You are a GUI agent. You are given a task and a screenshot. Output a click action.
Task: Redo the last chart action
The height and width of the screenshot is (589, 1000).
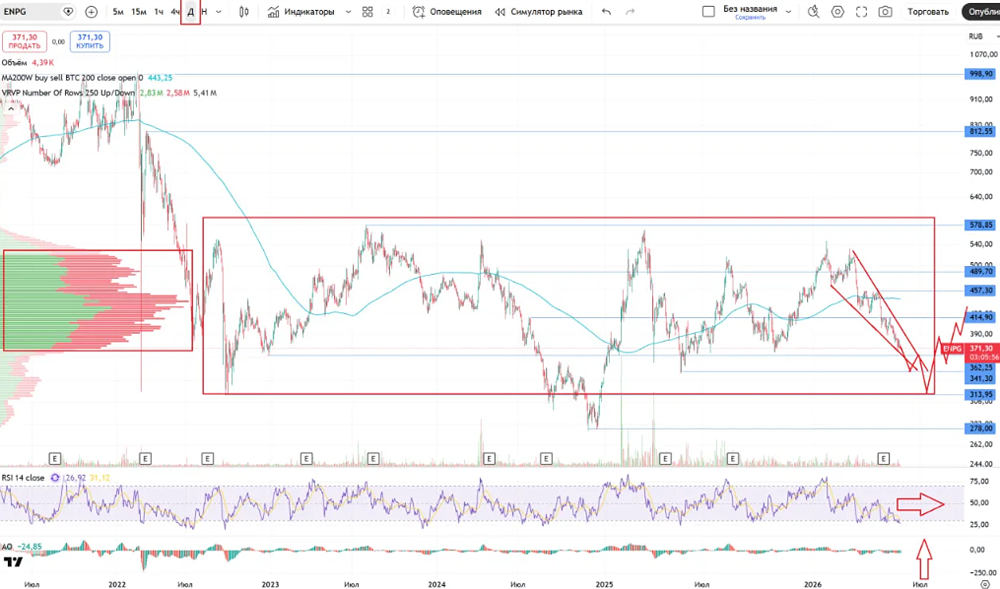(630, 11)
